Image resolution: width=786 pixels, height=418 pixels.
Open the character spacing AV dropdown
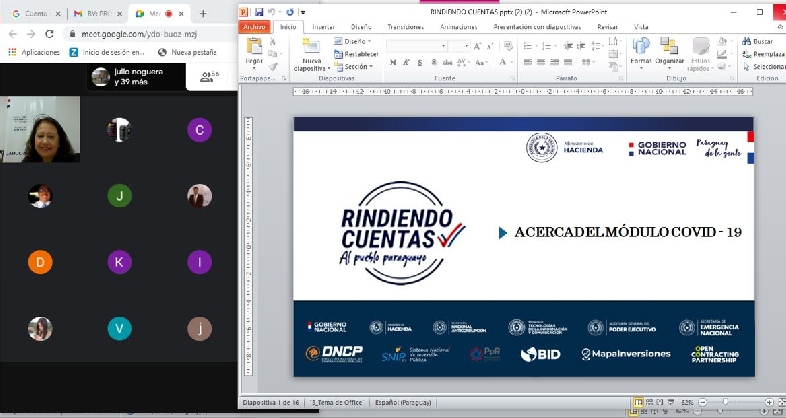[x=462, y=62]
